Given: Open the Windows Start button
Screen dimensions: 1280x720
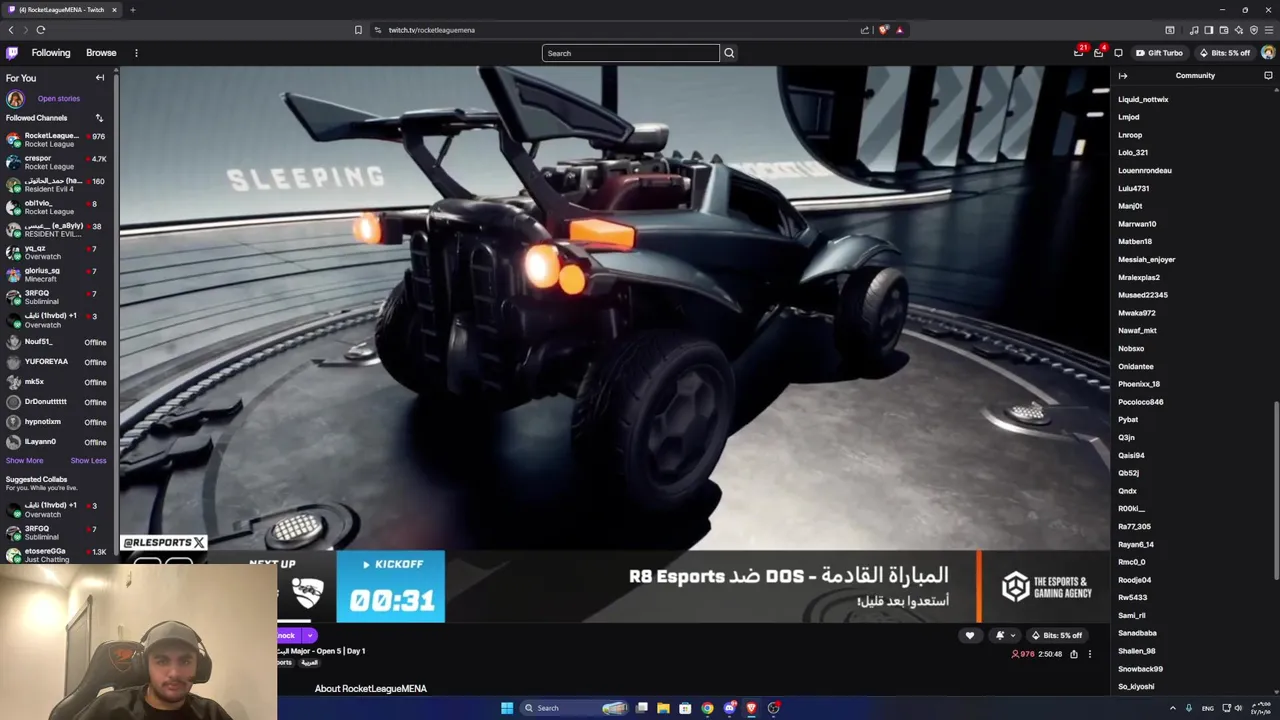Looking at the screenshot, I should coord(507,708).
